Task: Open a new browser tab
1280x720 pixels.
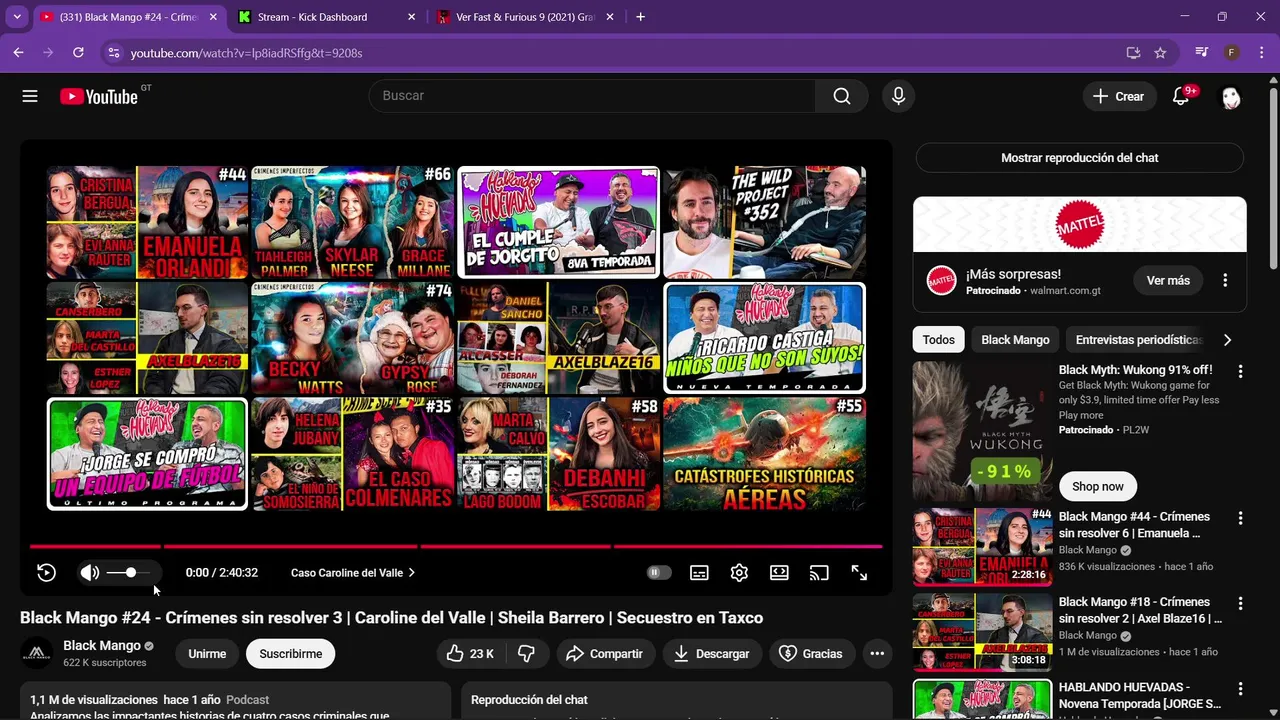Action: tap(641, 17)
